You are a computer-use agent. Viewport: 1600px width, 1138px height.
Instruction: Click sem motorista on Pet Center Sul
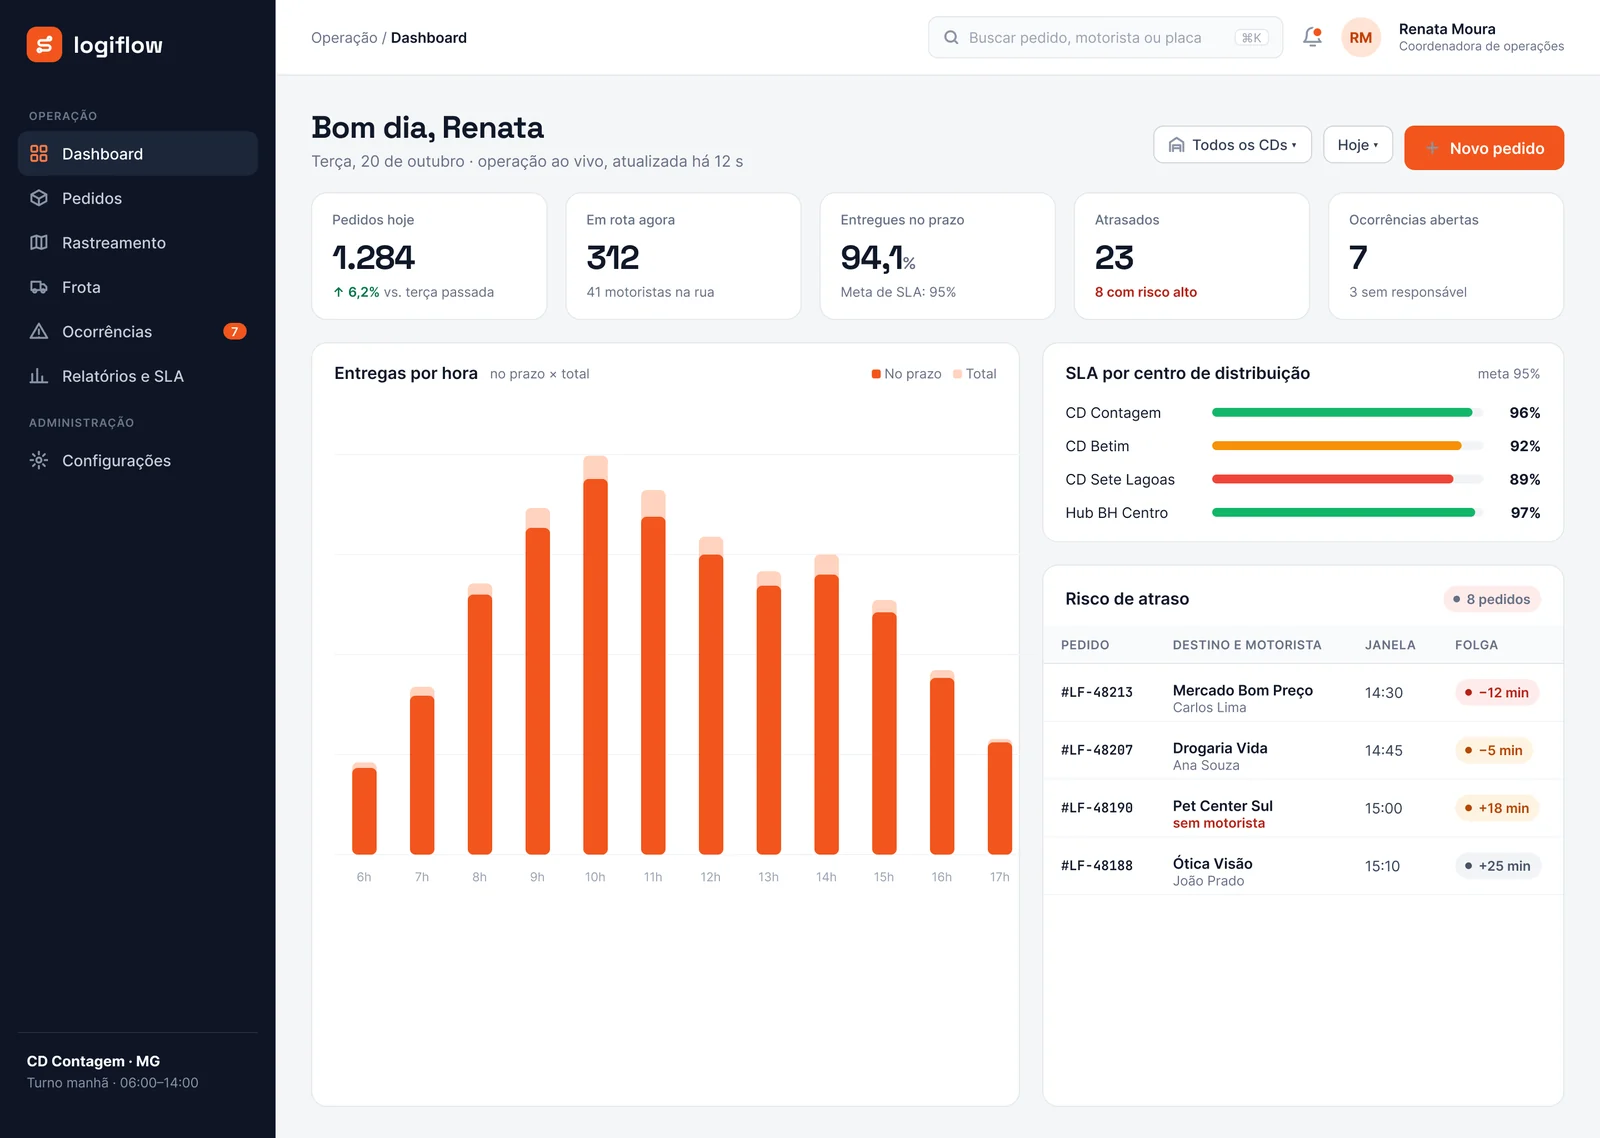coord(1219,823)
